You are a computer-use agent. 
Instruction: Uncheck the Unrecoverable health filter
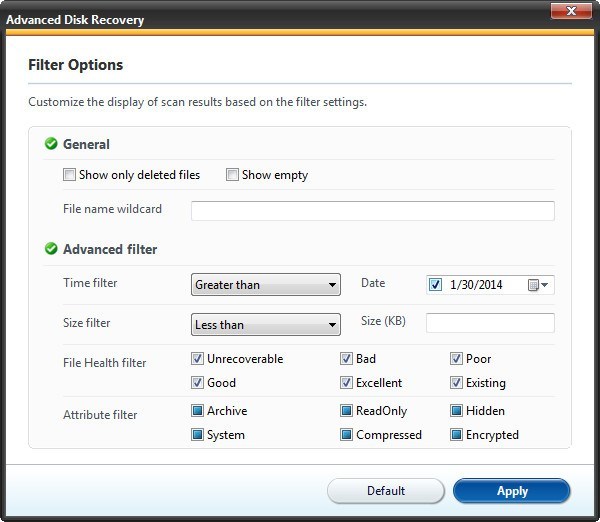pos(197,359)
